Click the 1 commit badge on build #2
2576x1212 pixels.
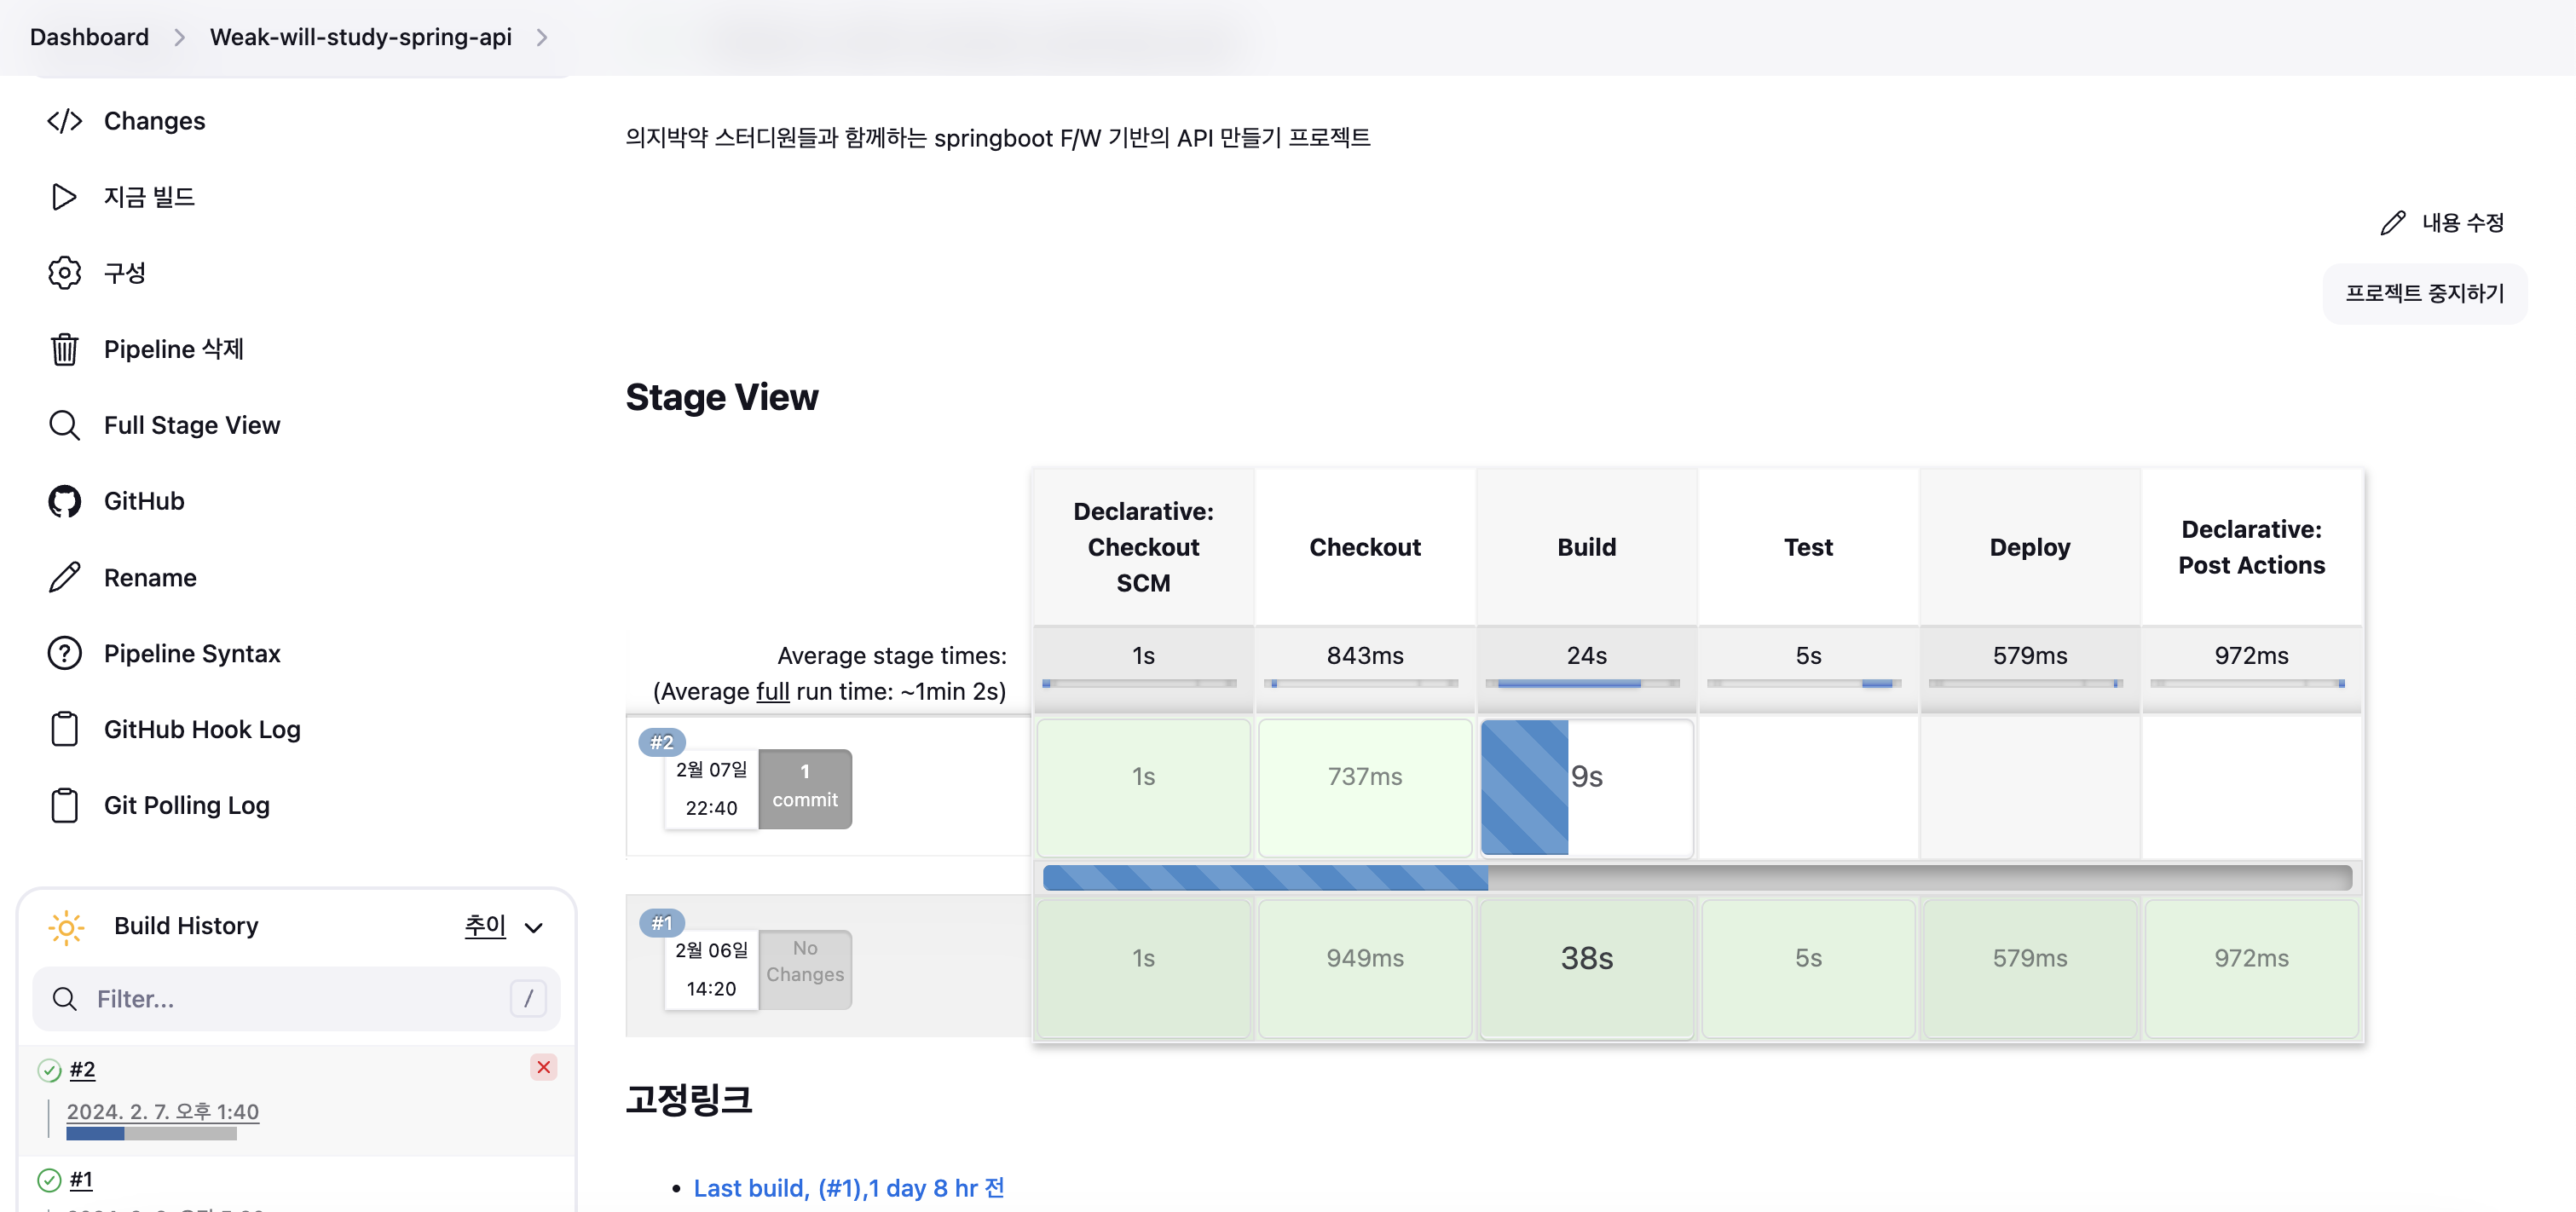pyautogui.click(x=804, y=788)
